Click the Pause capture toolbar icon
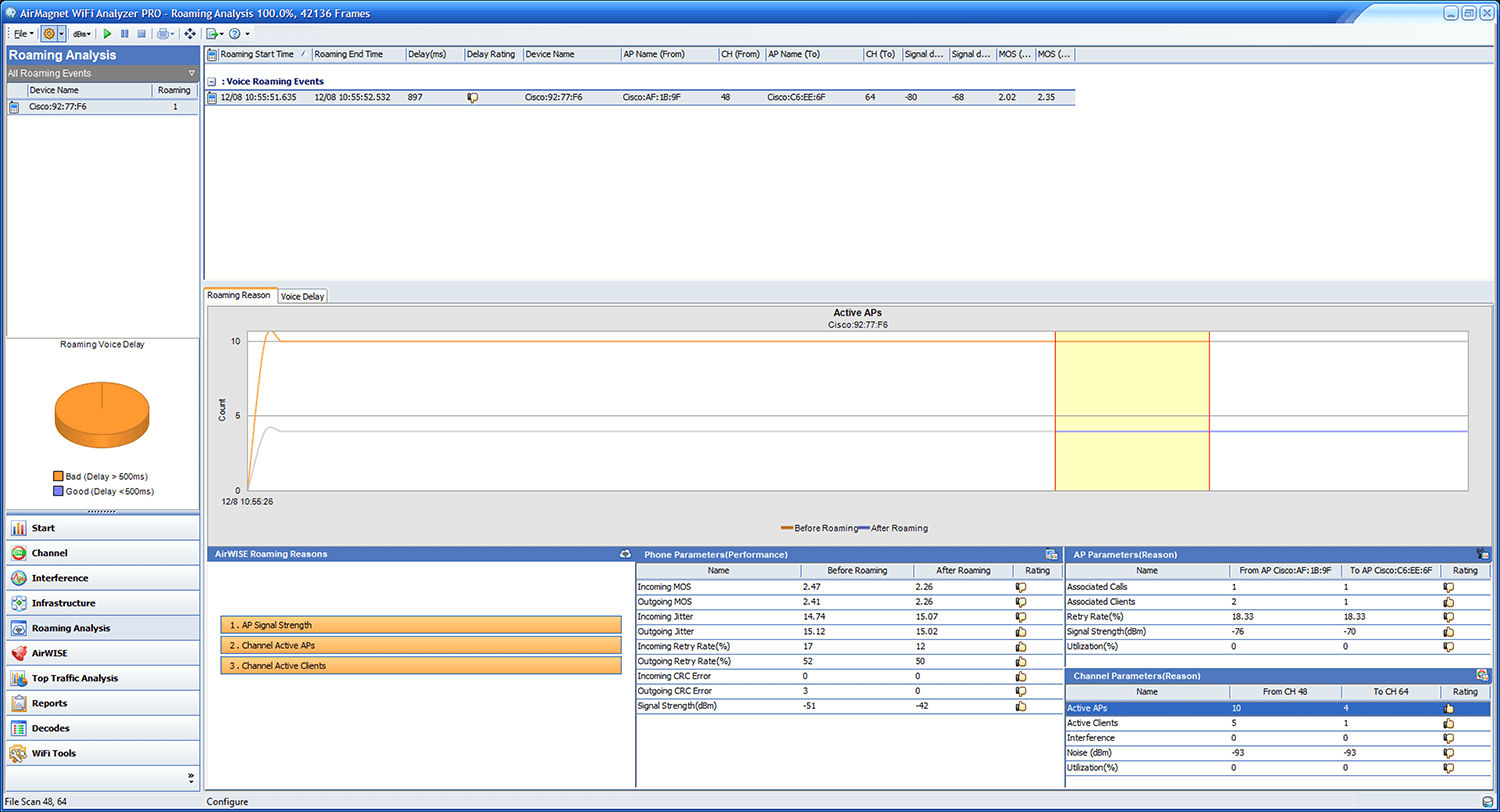 point(125,34)
